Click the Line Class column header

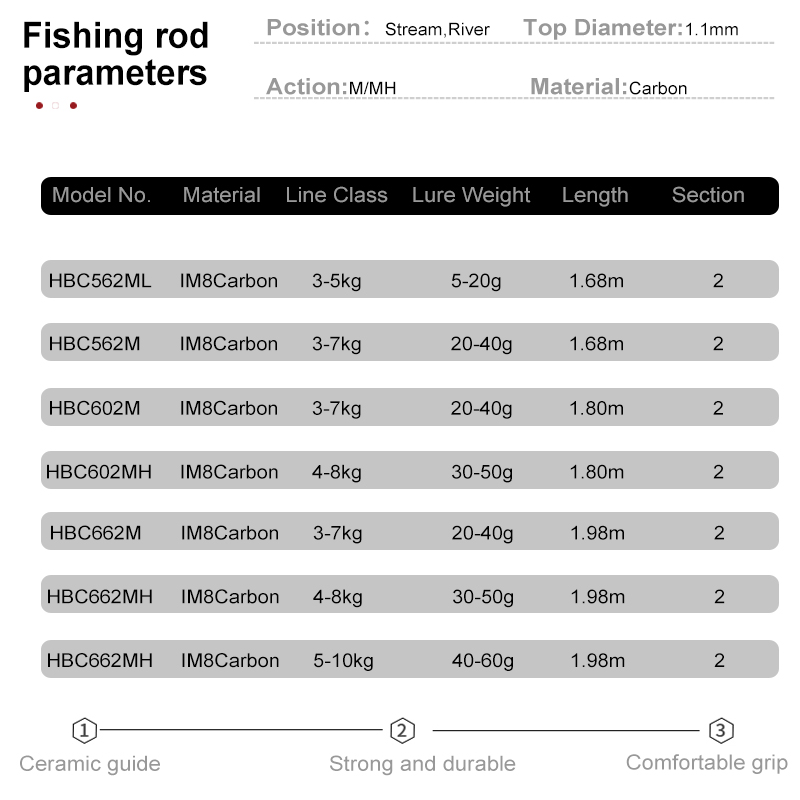(x=336, y=195)
